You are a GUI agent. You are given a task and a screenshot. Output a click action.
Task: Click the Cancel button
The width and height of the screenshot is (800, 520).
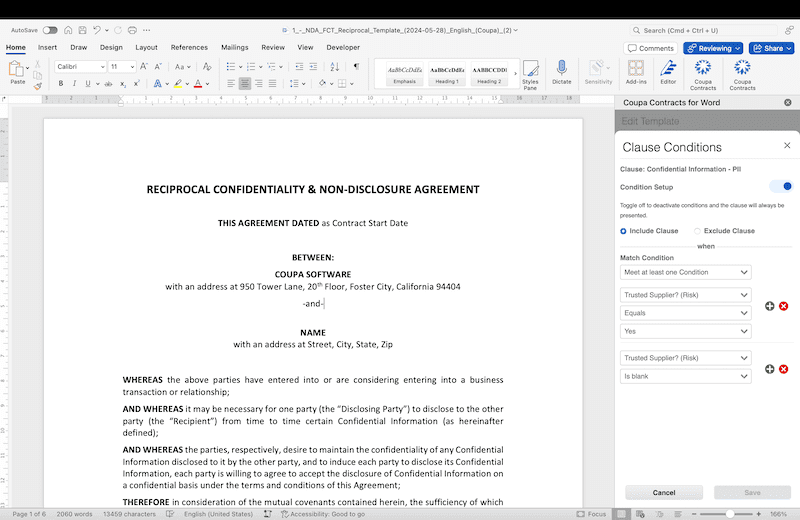[x=664, y=492]
